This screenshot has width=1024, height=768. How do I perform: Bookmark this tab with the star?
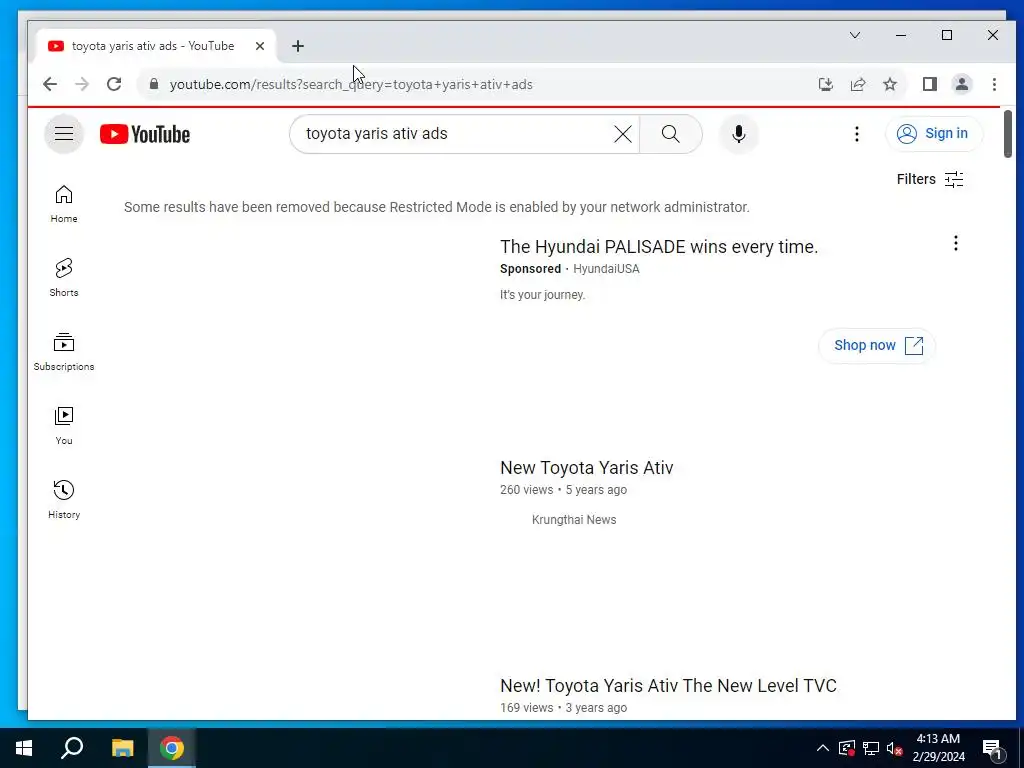pos(890,84)
